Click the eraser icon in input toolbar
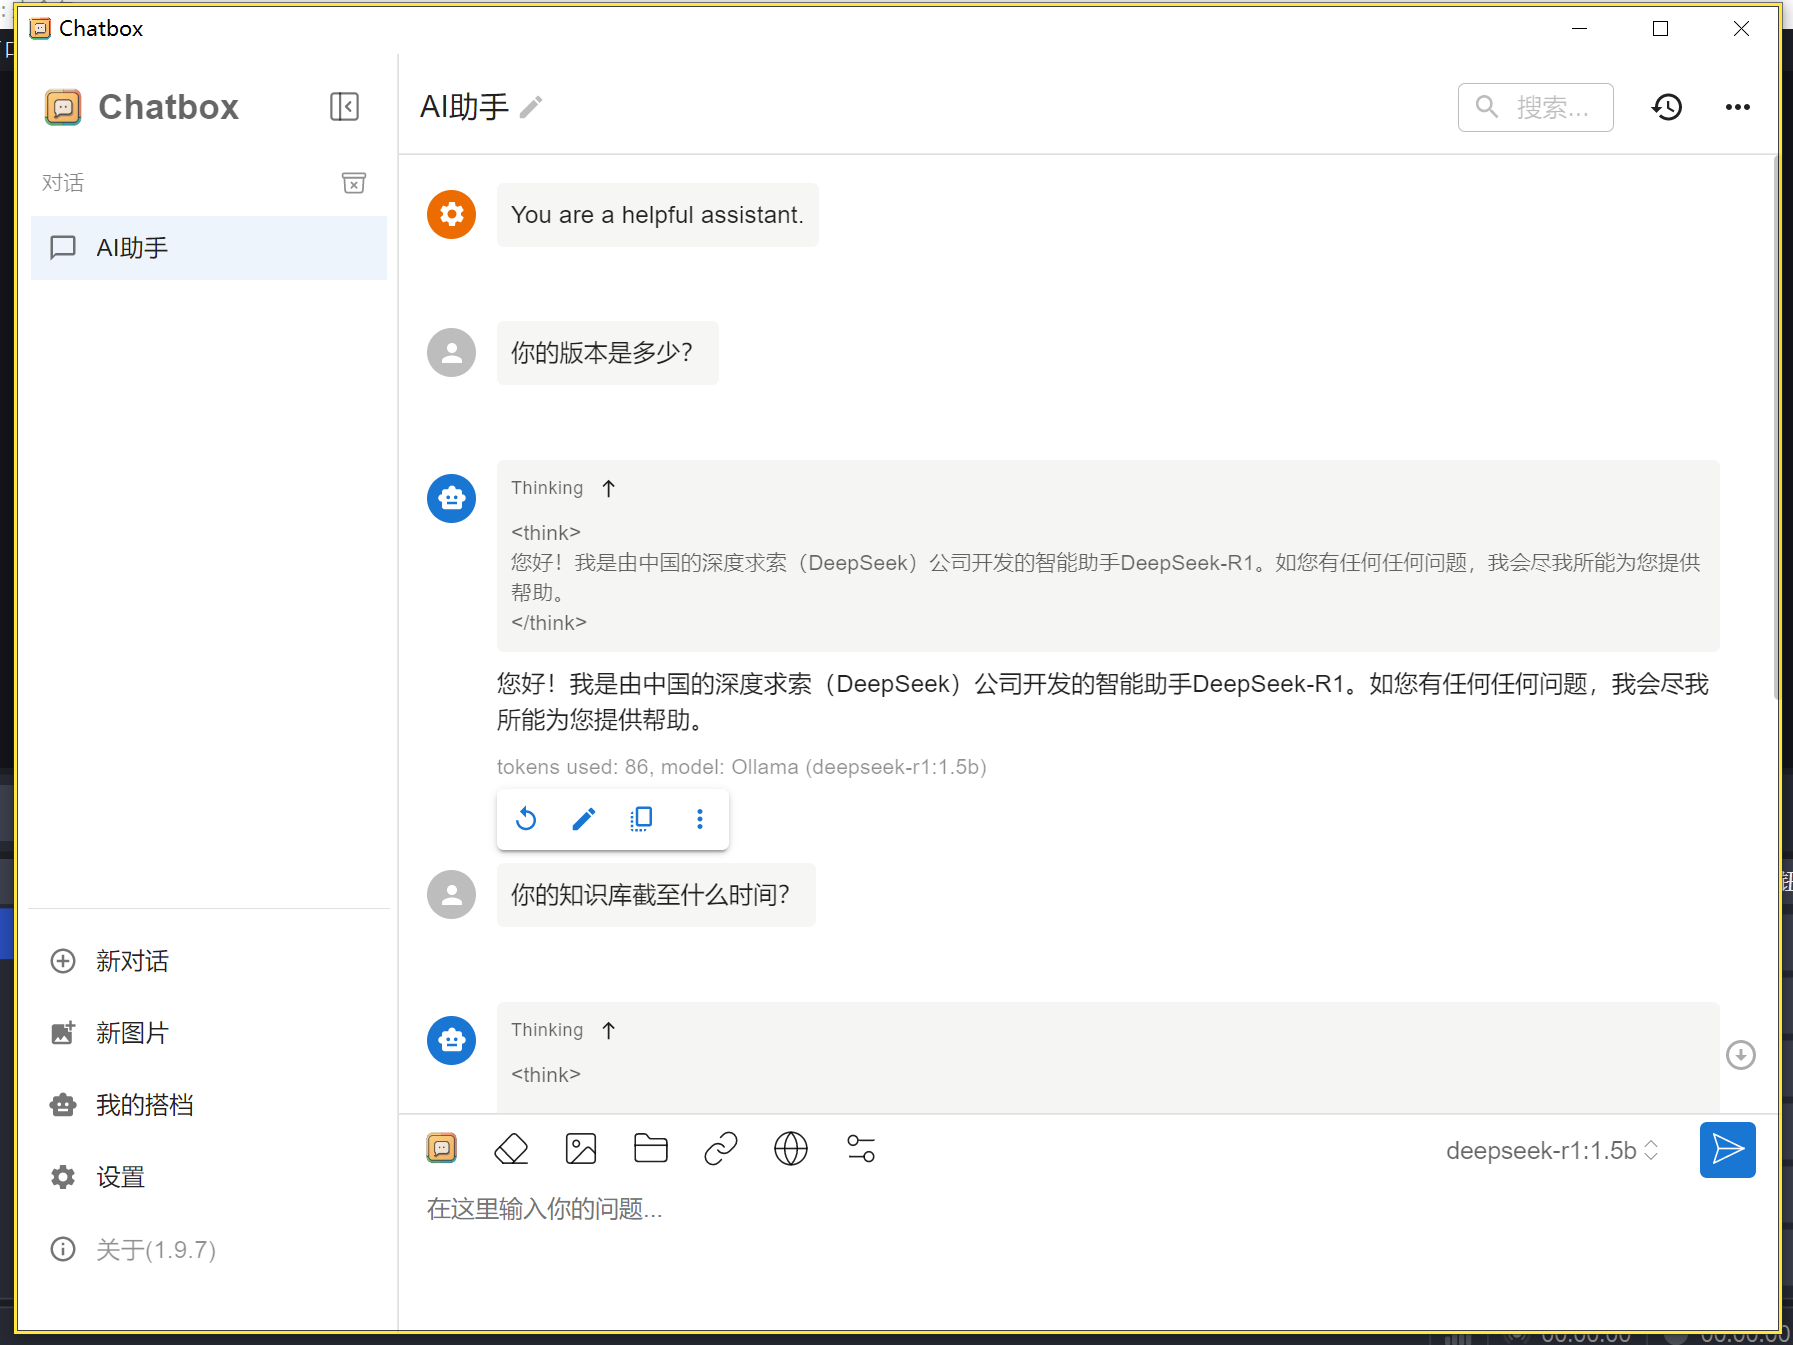The width and height of the screenshot is (1793, 1345). point(511,1149)
